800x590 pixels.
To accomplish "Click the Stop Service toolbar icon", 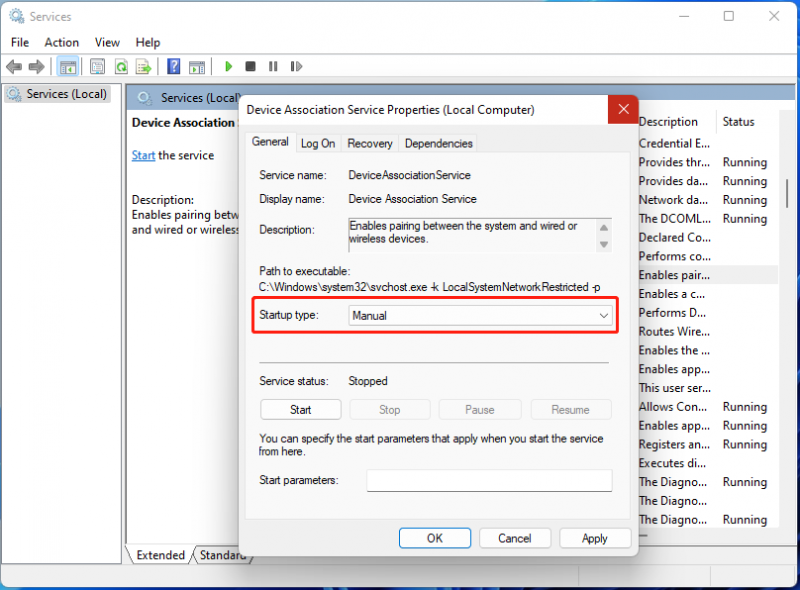I will coord(251,66).
